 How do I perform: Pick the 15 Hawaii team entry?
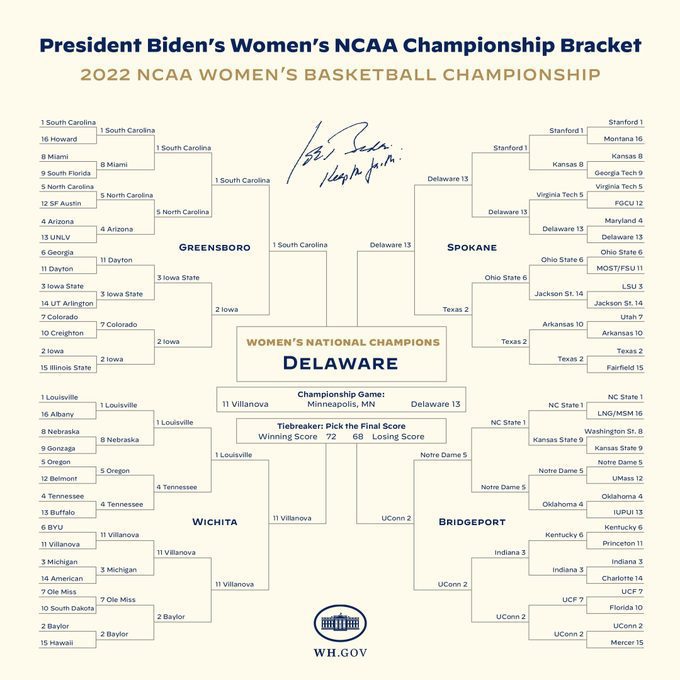tap(58, 642)
